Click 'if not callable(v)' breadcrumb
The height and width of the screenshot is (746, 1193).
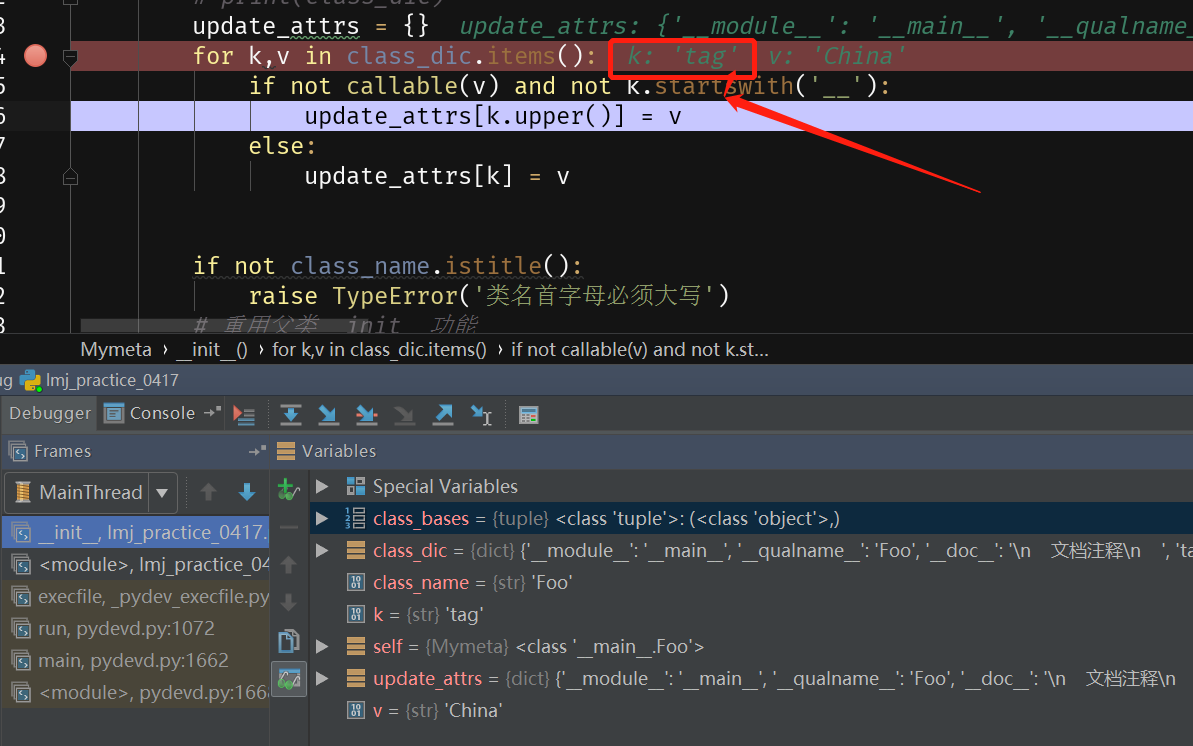pyautogui.click(x=639, y=349)
